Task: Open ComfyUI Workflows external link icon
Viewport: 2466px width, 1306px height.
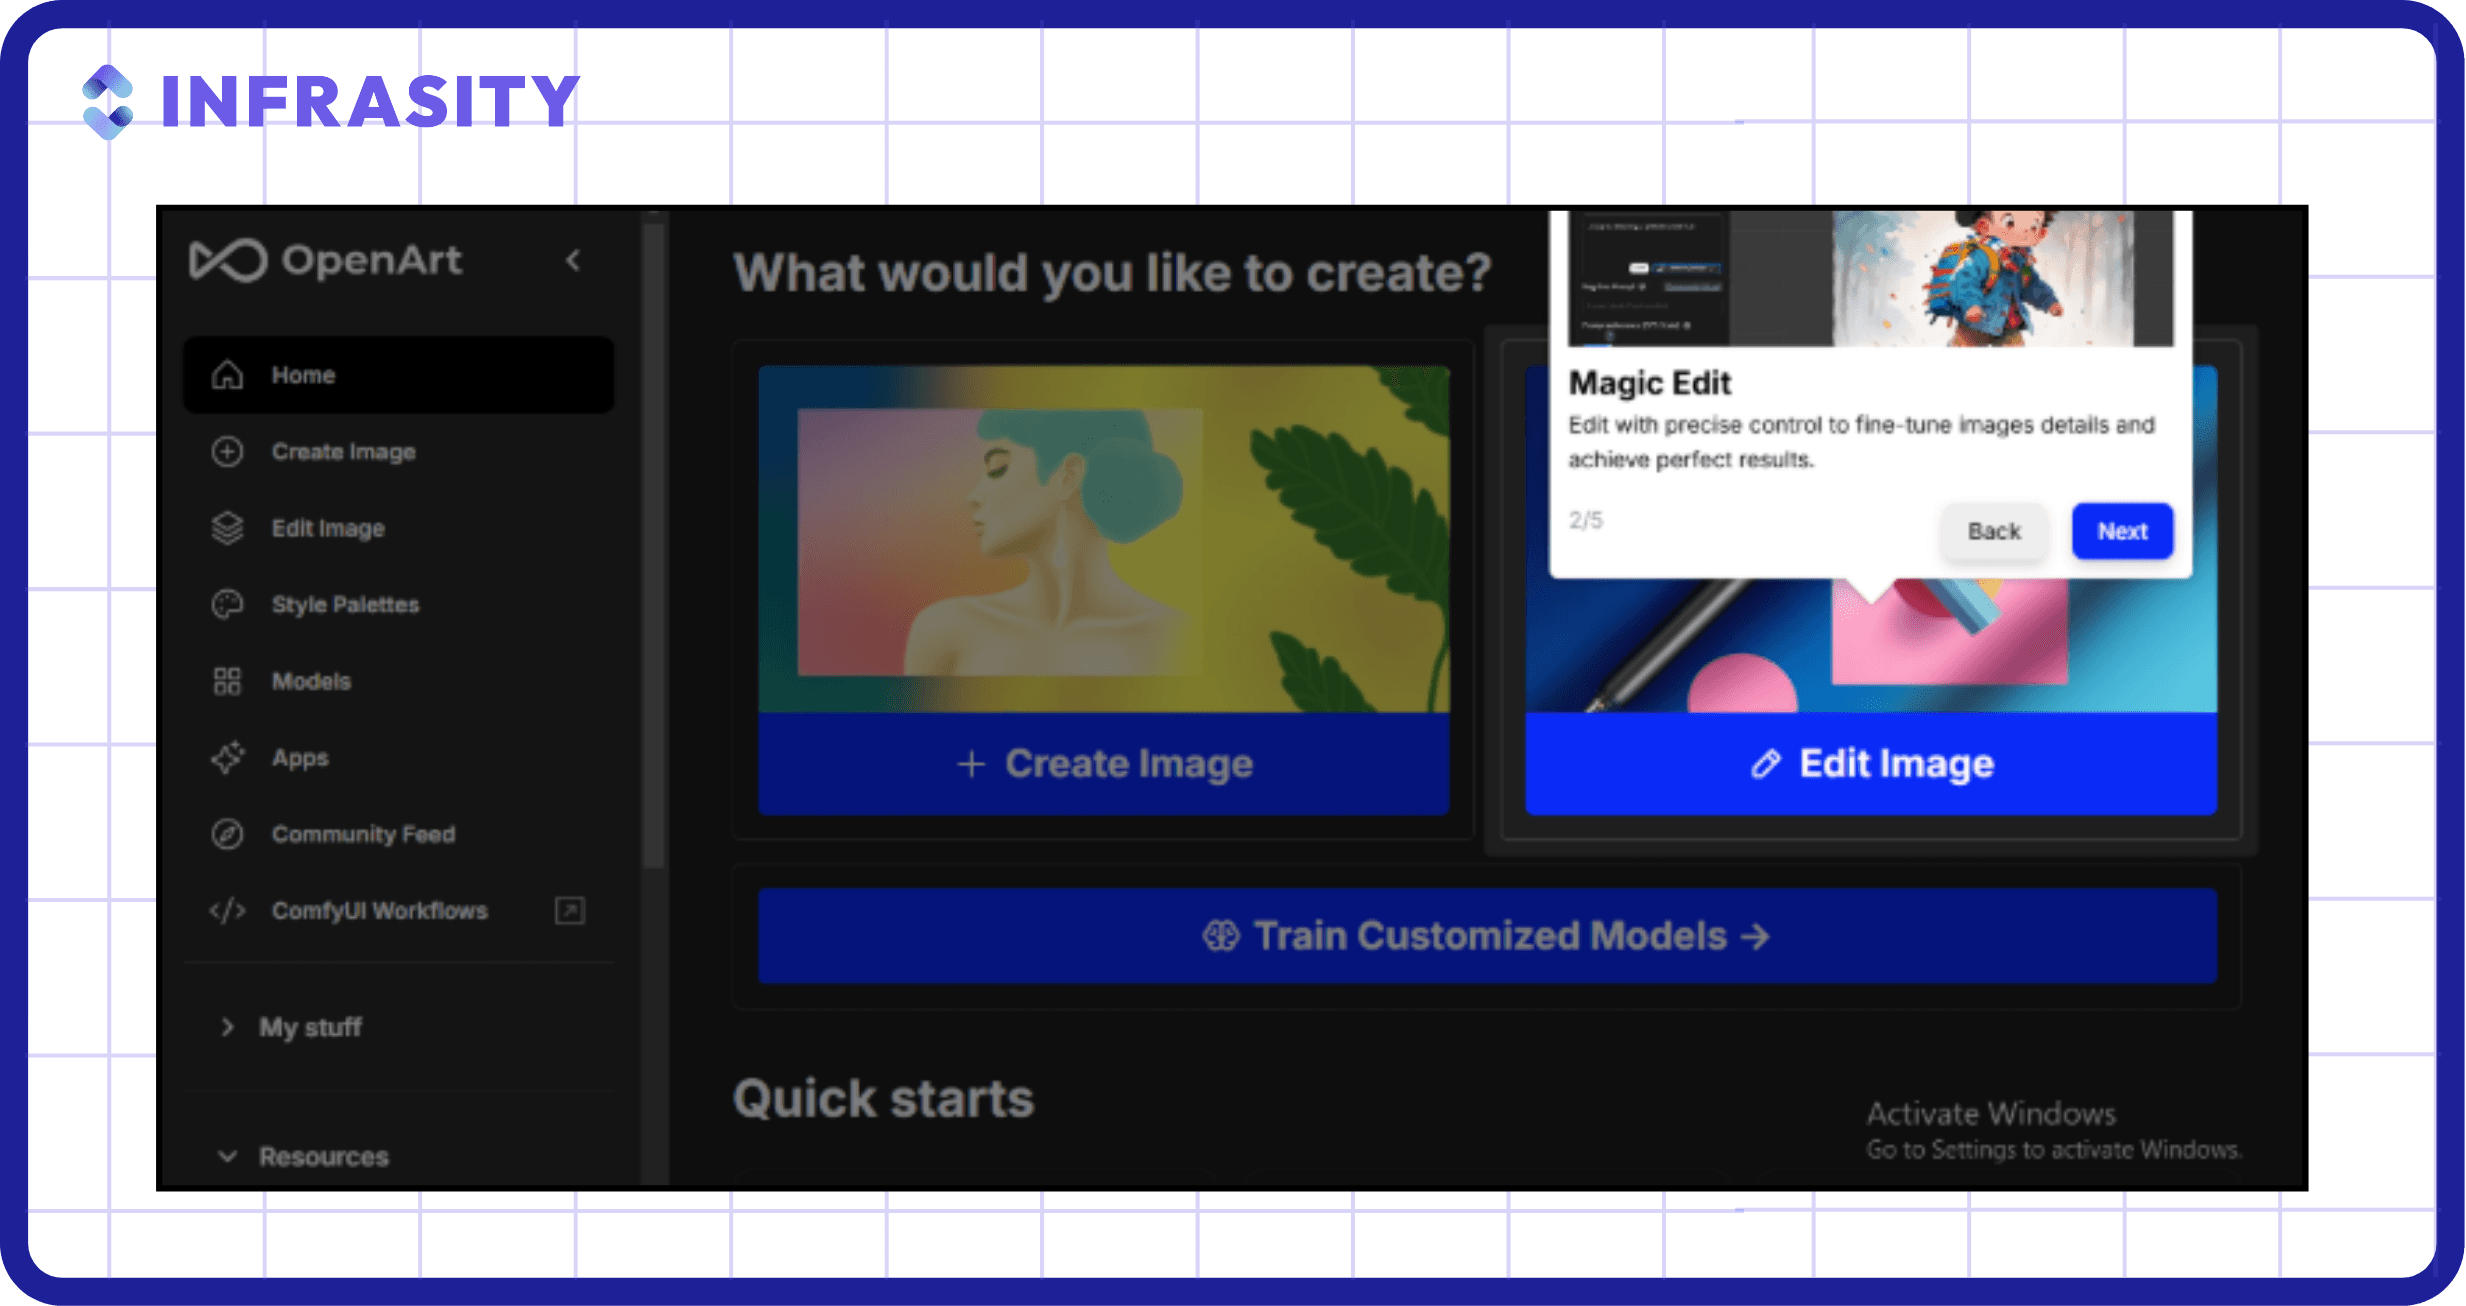Action: 570,911
